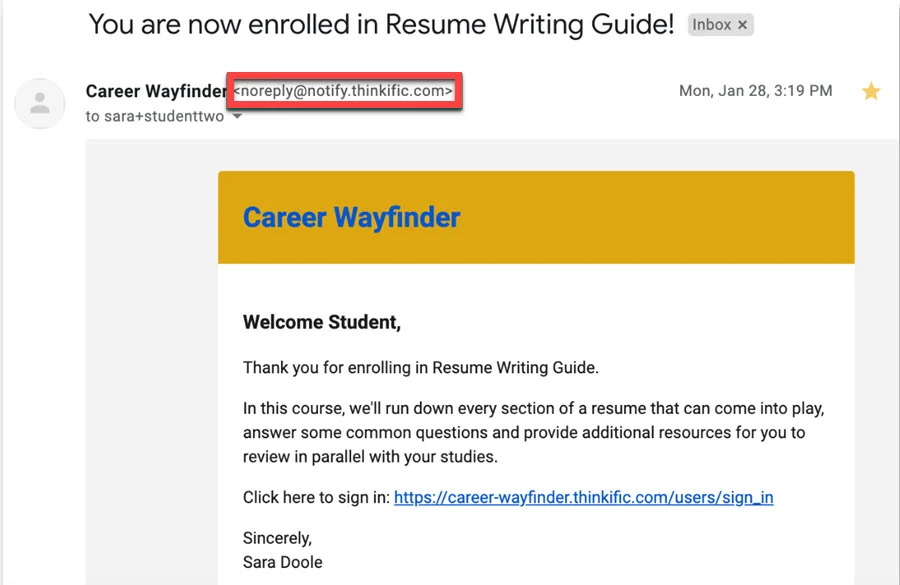Click the "Welcome Student," greeting
Image resolution: width=900 pixels, height=585 pixels.
pos(321,322)
